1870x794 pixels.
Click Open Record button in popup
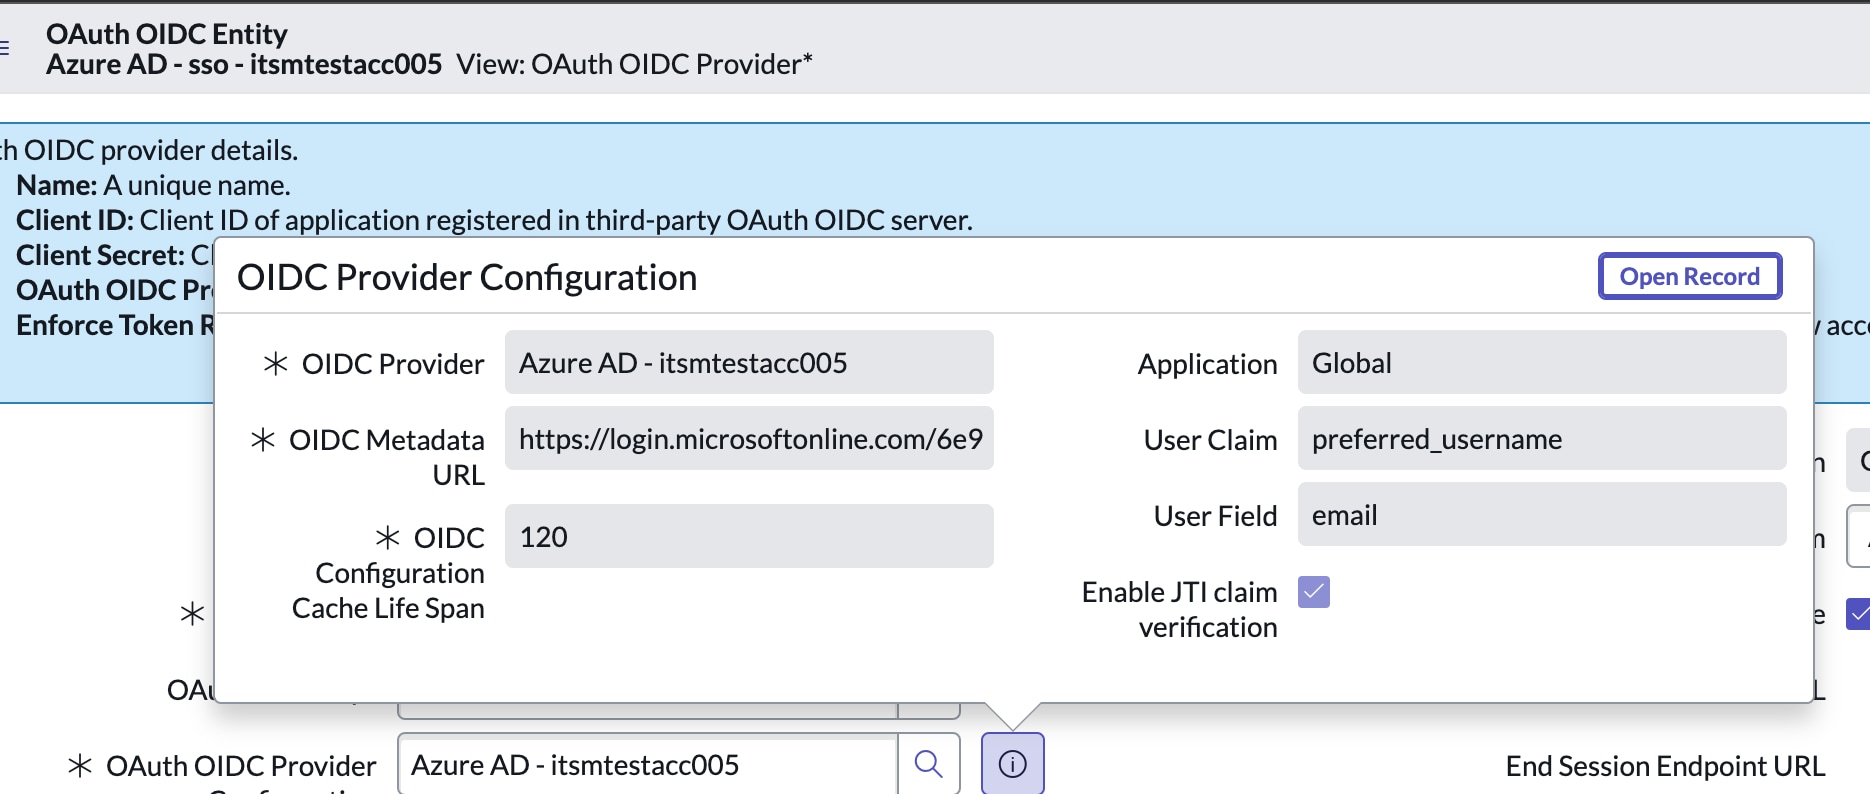pos(1690,276)
